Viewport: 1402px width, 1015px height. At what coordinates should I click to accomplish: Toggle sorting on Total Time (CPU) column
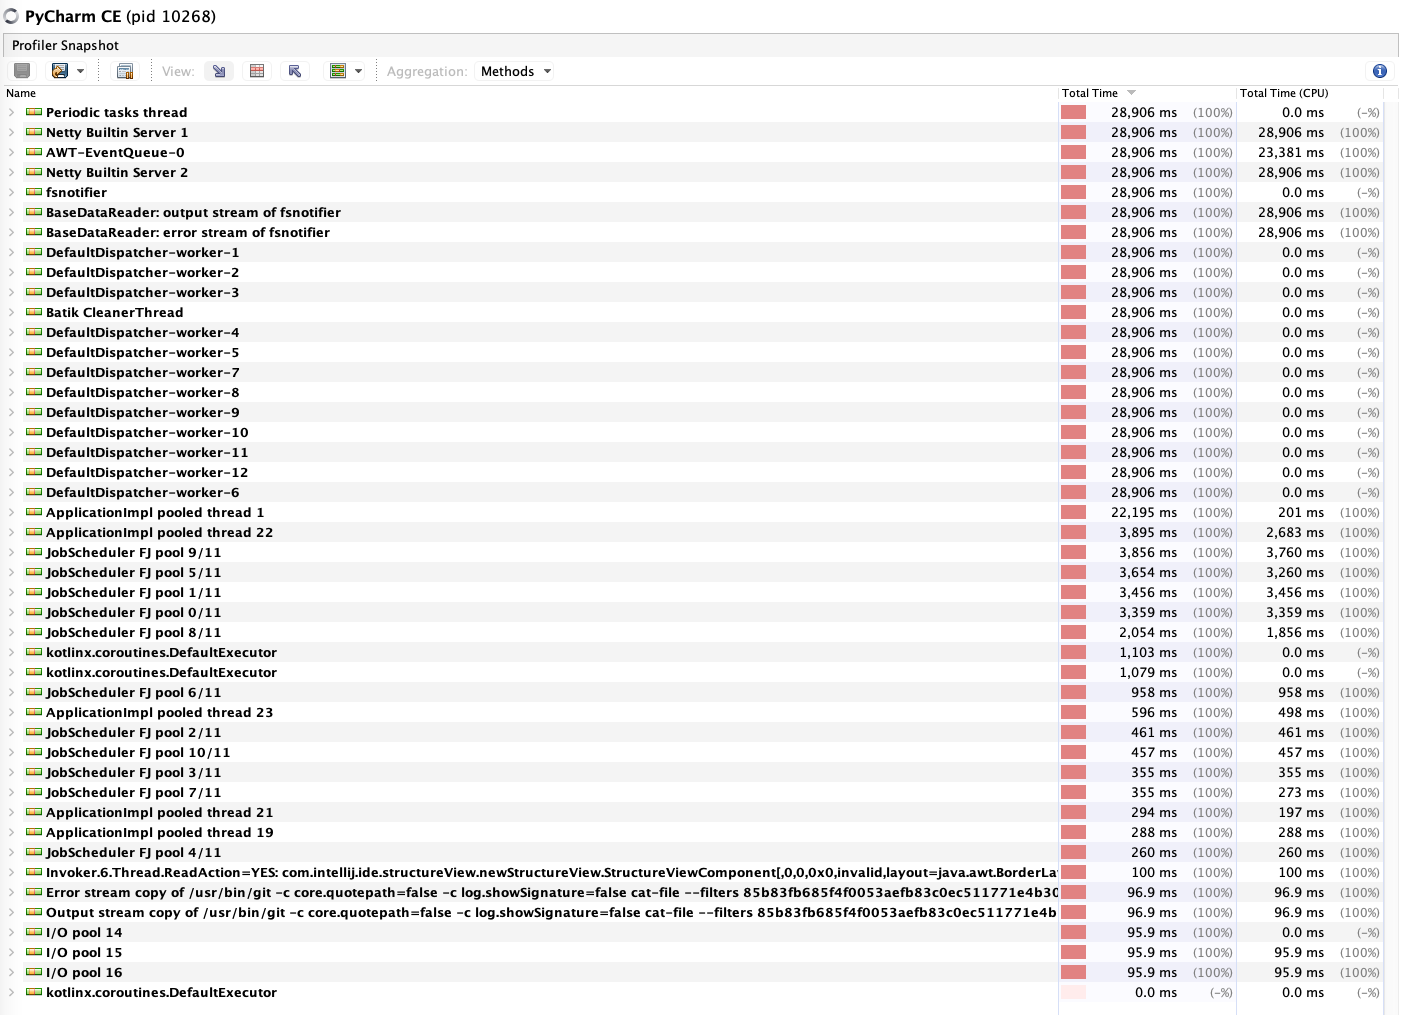[x=1283, y=92]
